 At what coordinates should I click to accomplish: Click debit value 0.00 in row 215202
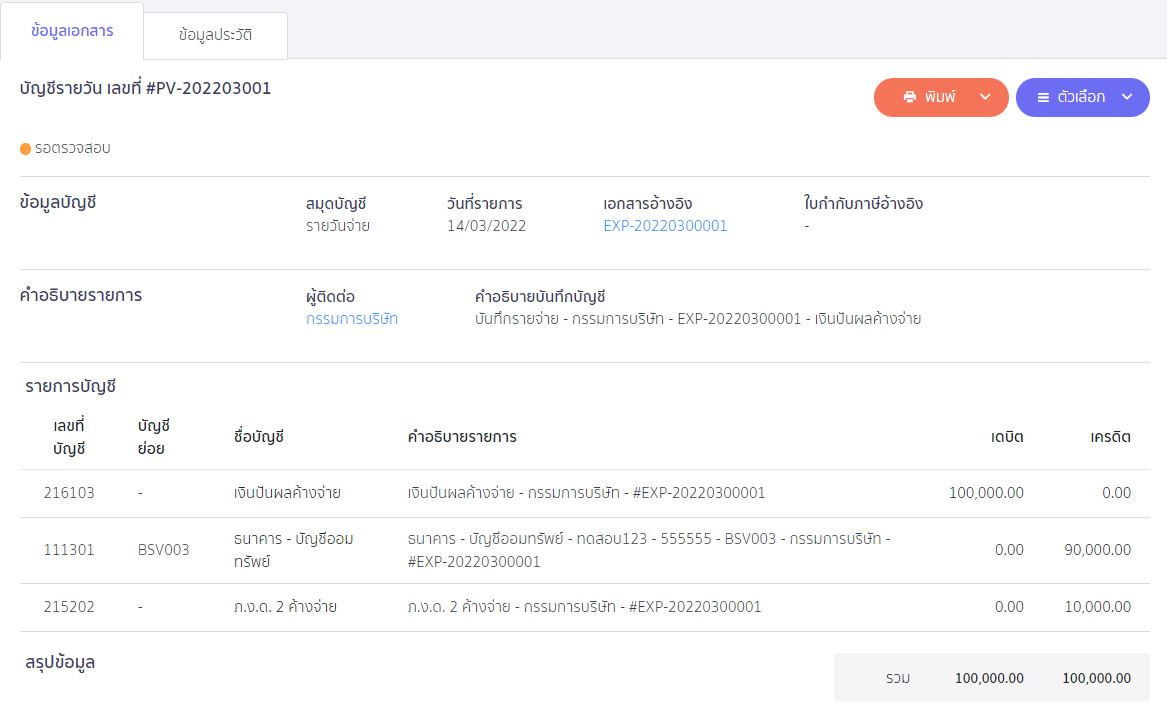[1009, 607]
